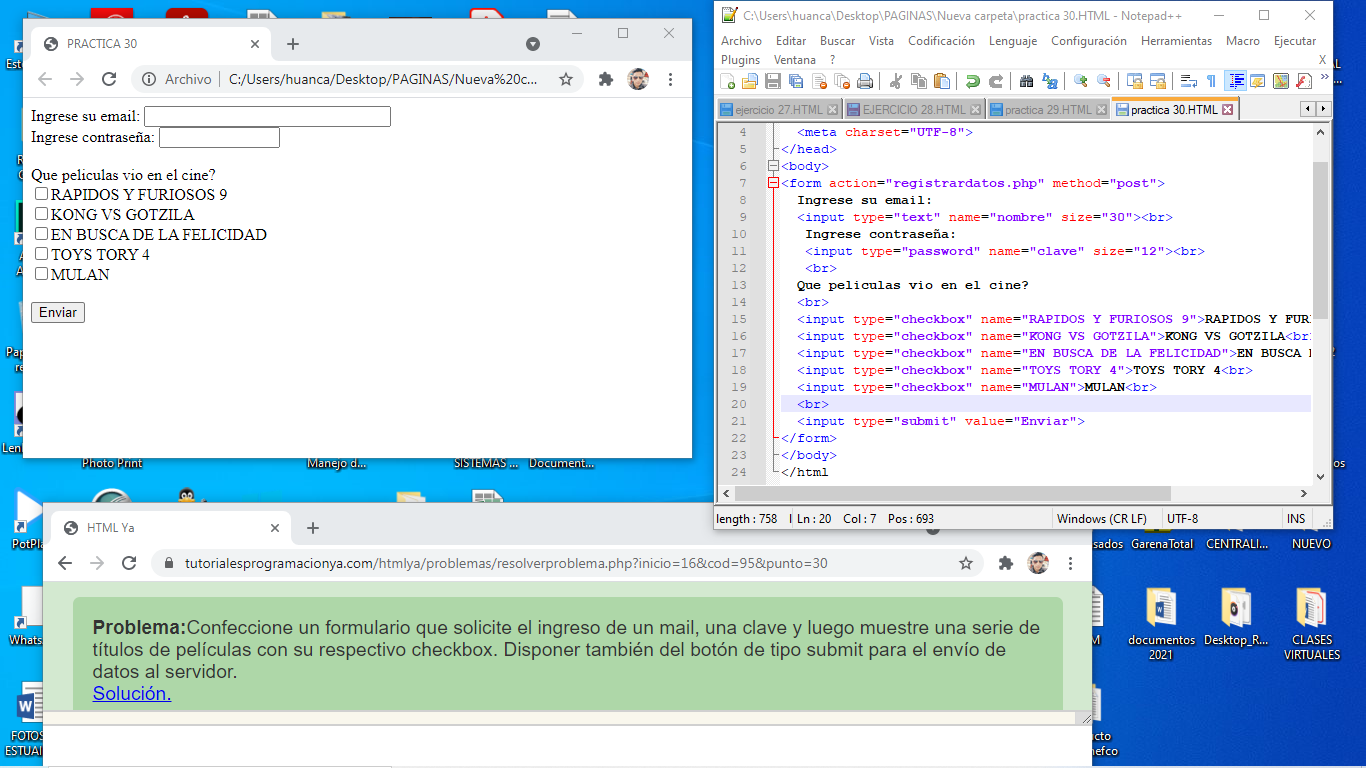Click the Close All documents toolbar icon
Image resolution: width=1366 pixels, height=768 pixels.
pyautogui.click(x=842, y=81)
